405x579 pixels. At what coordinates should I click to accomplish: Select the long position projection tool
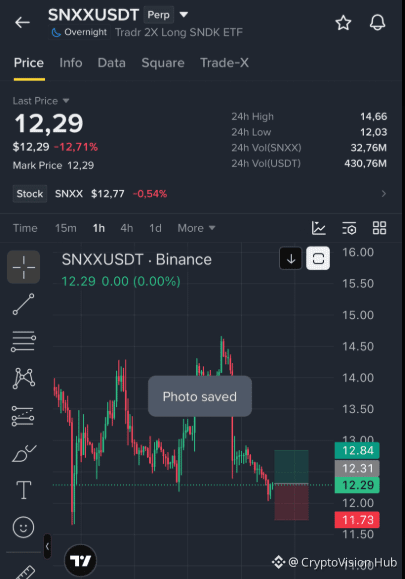tap(23, 416)
